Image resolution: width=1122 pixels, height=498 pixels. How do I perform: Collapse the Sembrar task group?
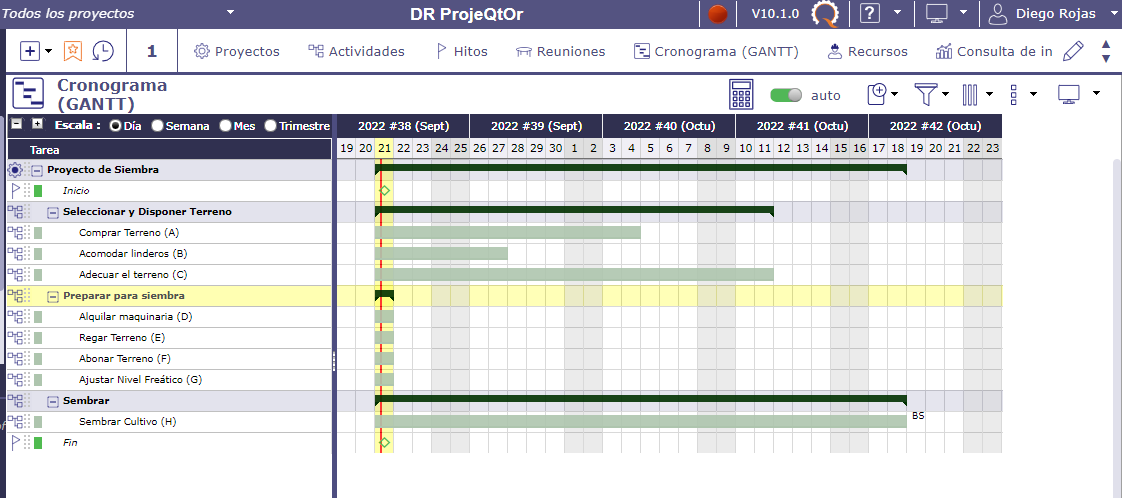(53, 401)
